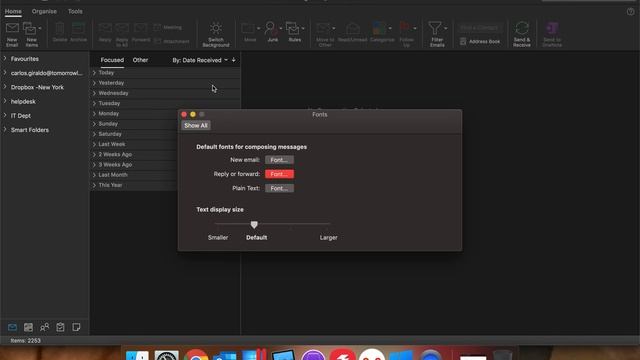This screenshot has width=640, height=360.
Task: Expand the Monday message group
Action: click(94, 113)
